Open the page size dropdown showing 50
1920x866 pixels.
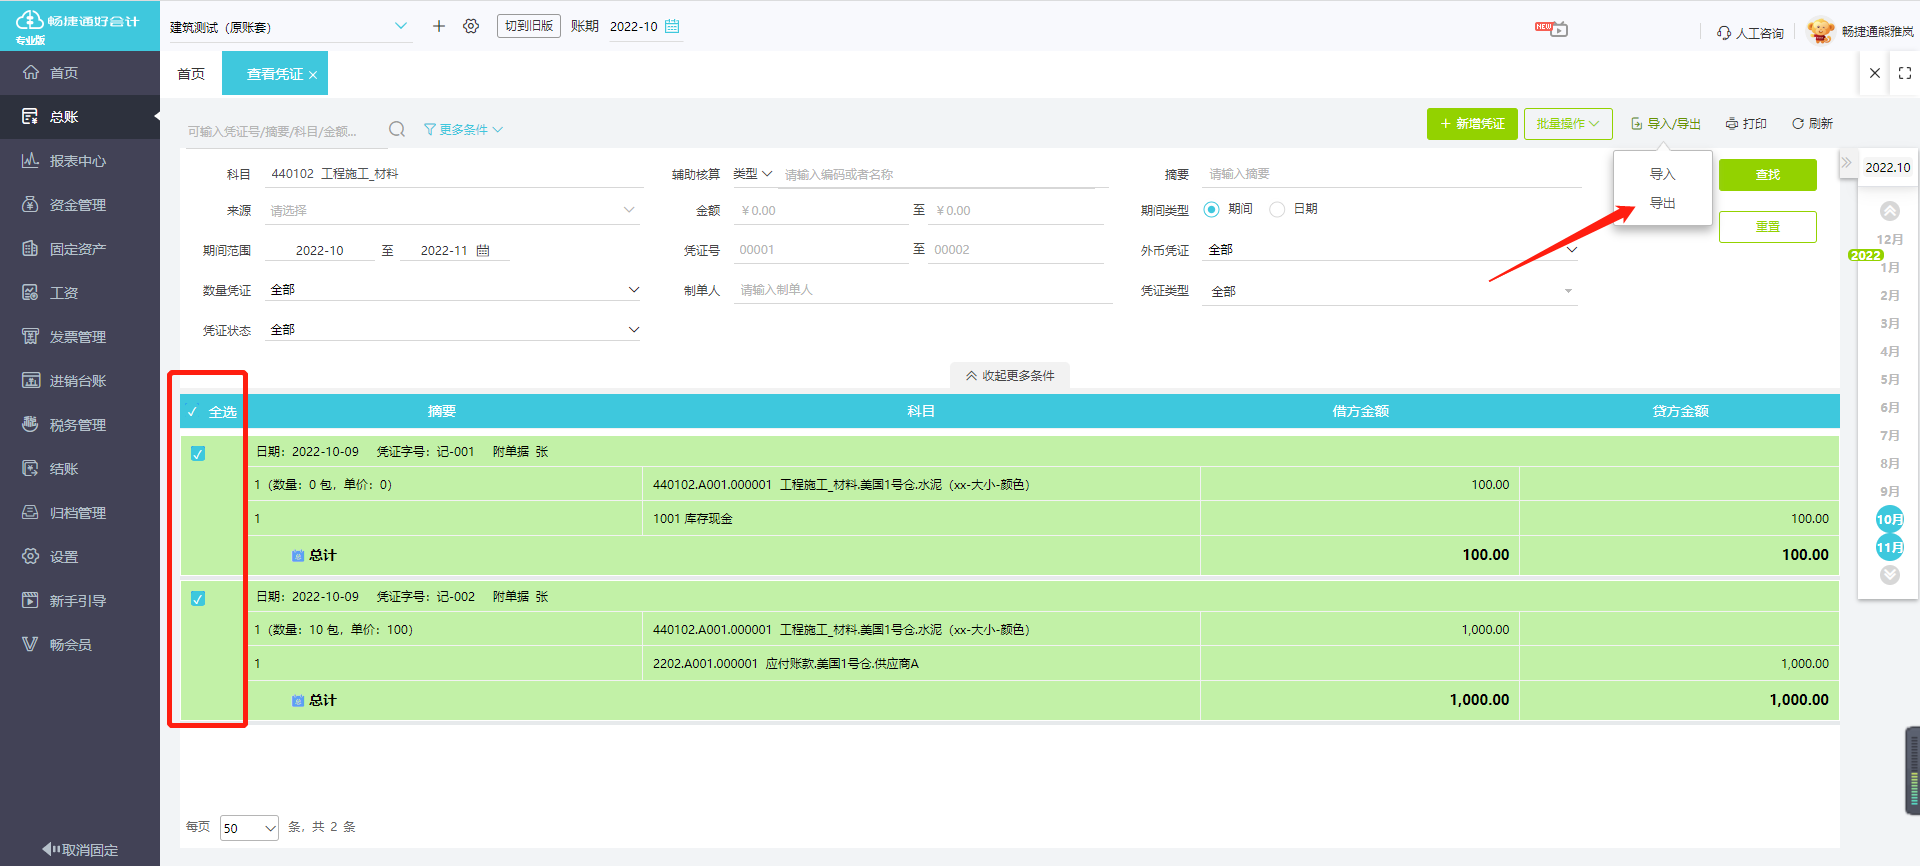[249, 828]
